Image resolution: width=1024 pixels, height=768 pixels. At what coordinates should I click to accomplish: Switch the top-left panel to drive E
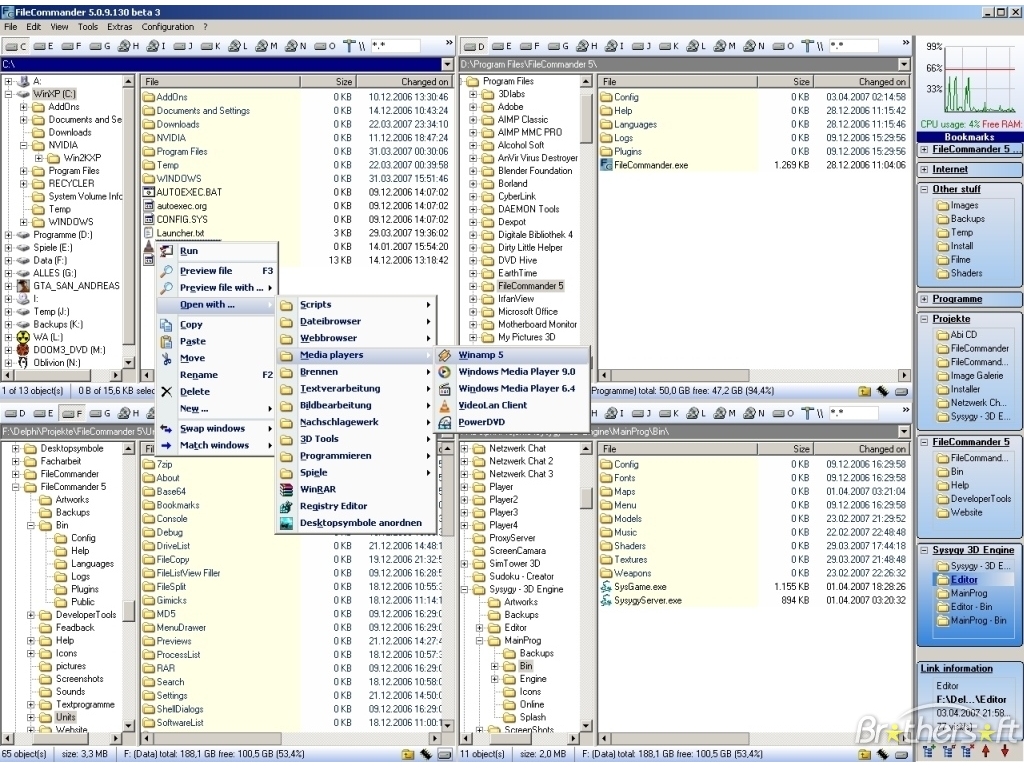point(44,46)
